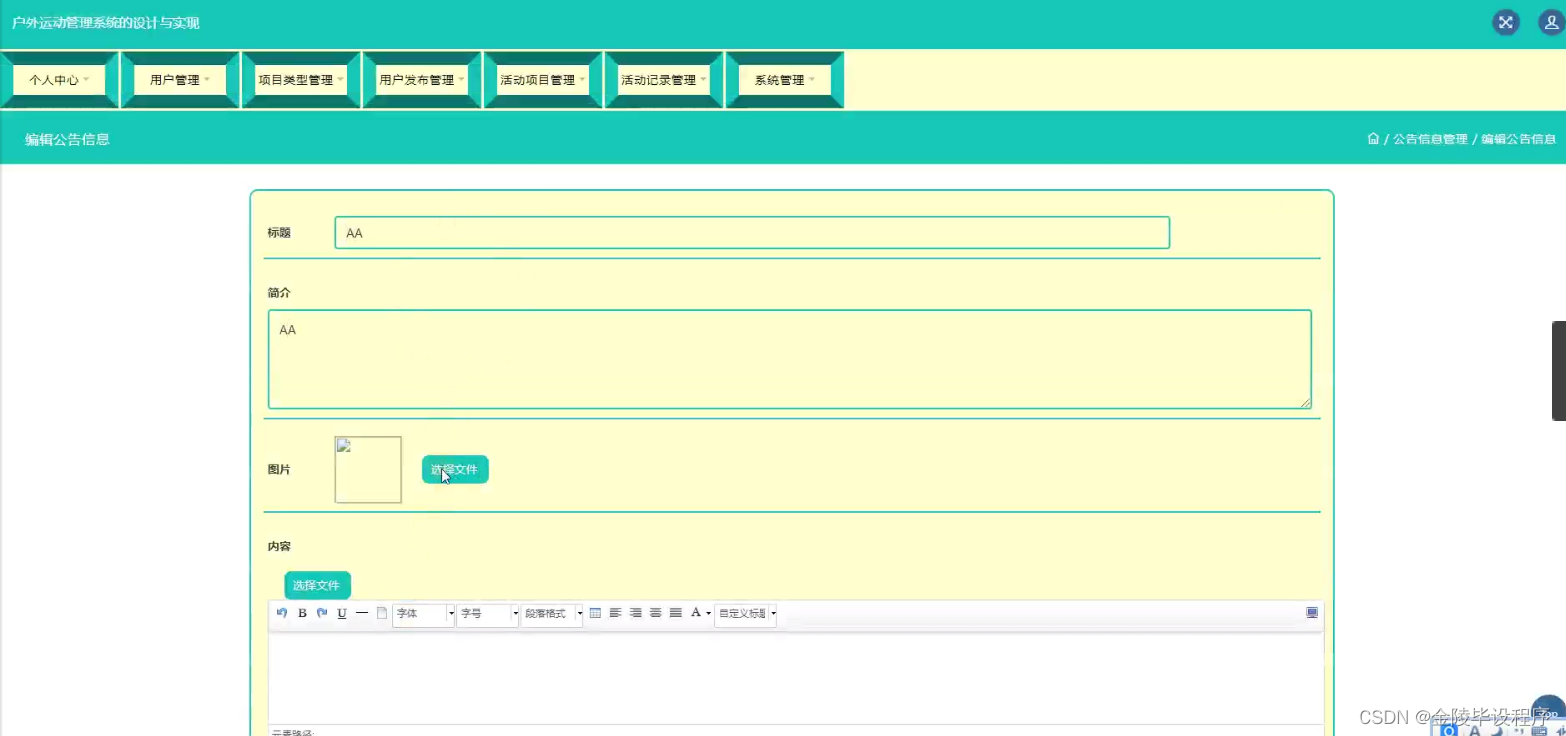Expand the 段落格式 paragraph format dropdown
Viewport: 1566px width, 736px height.
tap(551, 613)
